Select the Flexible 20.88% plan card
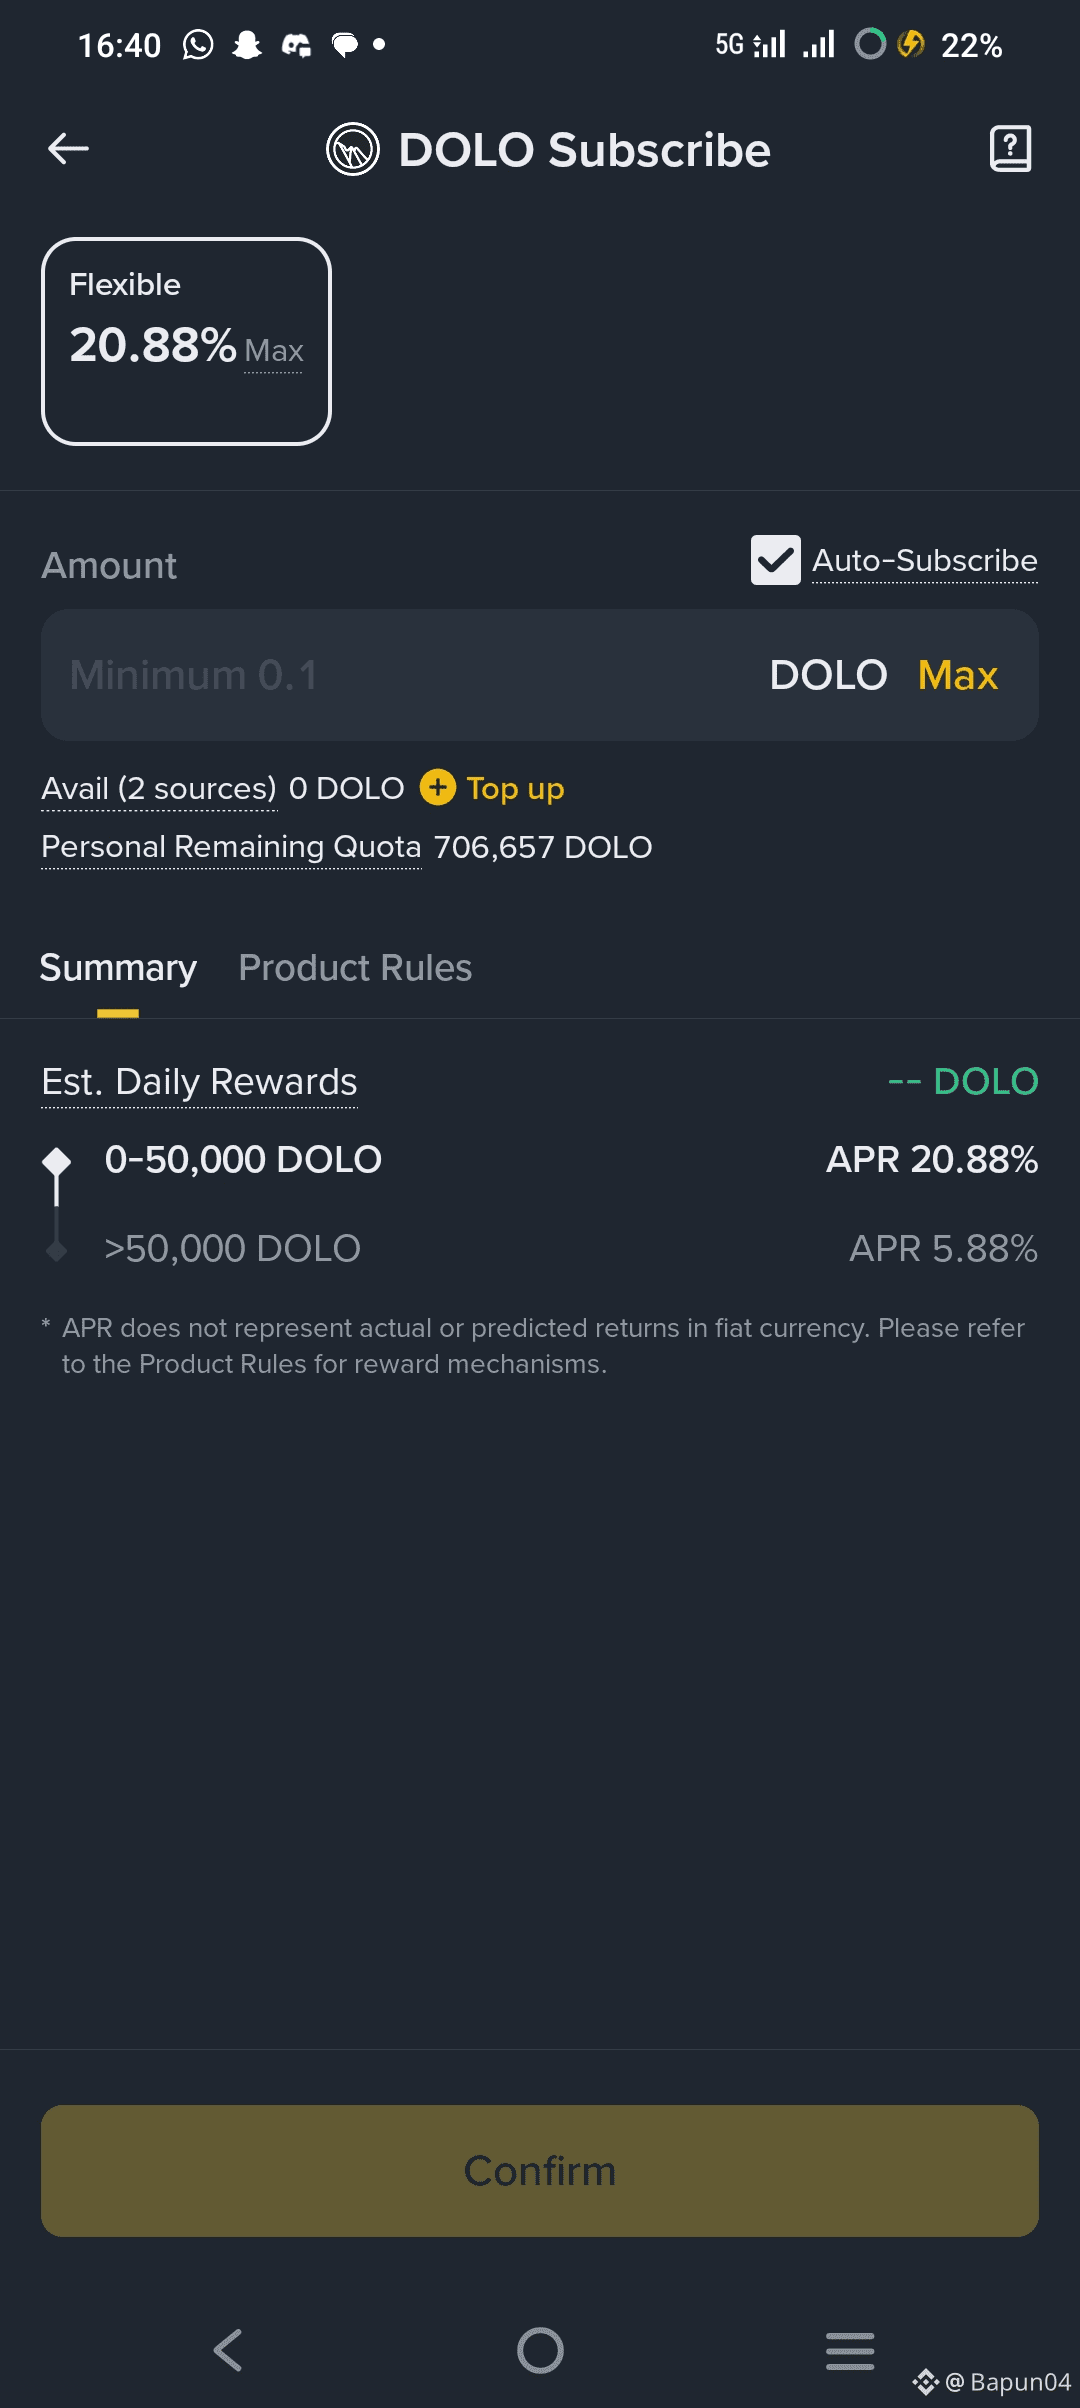Image resolution: width=1080 pixels, height=2408 pixels. point(186,341)
